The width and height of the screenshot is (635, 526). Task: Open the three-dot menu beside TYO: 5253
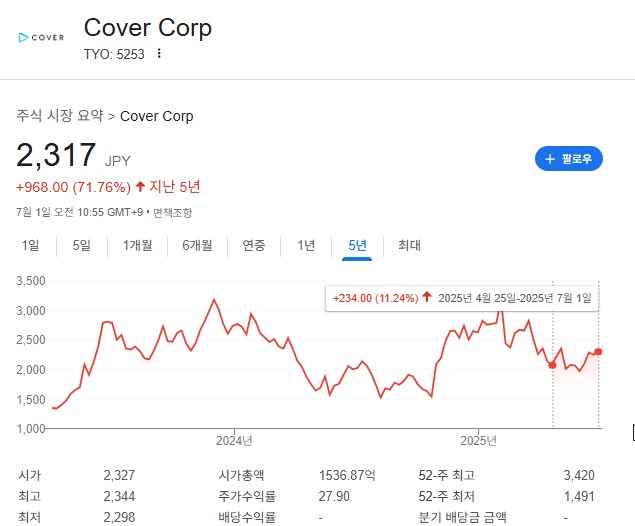click(x=159, y=53)
